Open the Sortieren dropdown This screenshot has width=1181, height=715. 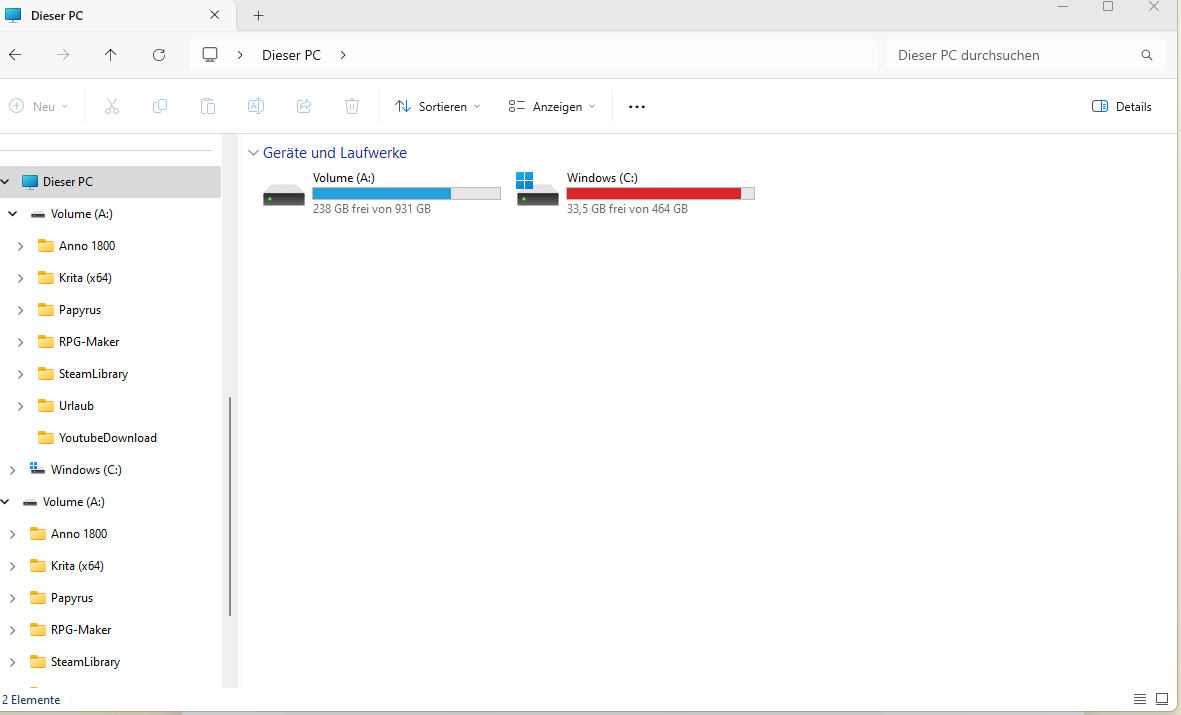pyautogui.click(x=438, y=107)
